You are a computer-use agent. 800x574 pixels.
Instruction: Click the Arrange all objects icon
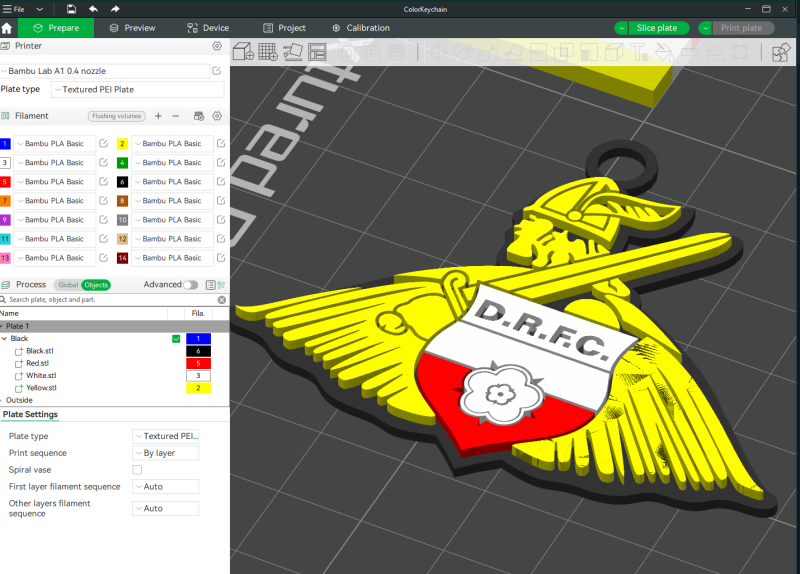(x=317, y=52)
